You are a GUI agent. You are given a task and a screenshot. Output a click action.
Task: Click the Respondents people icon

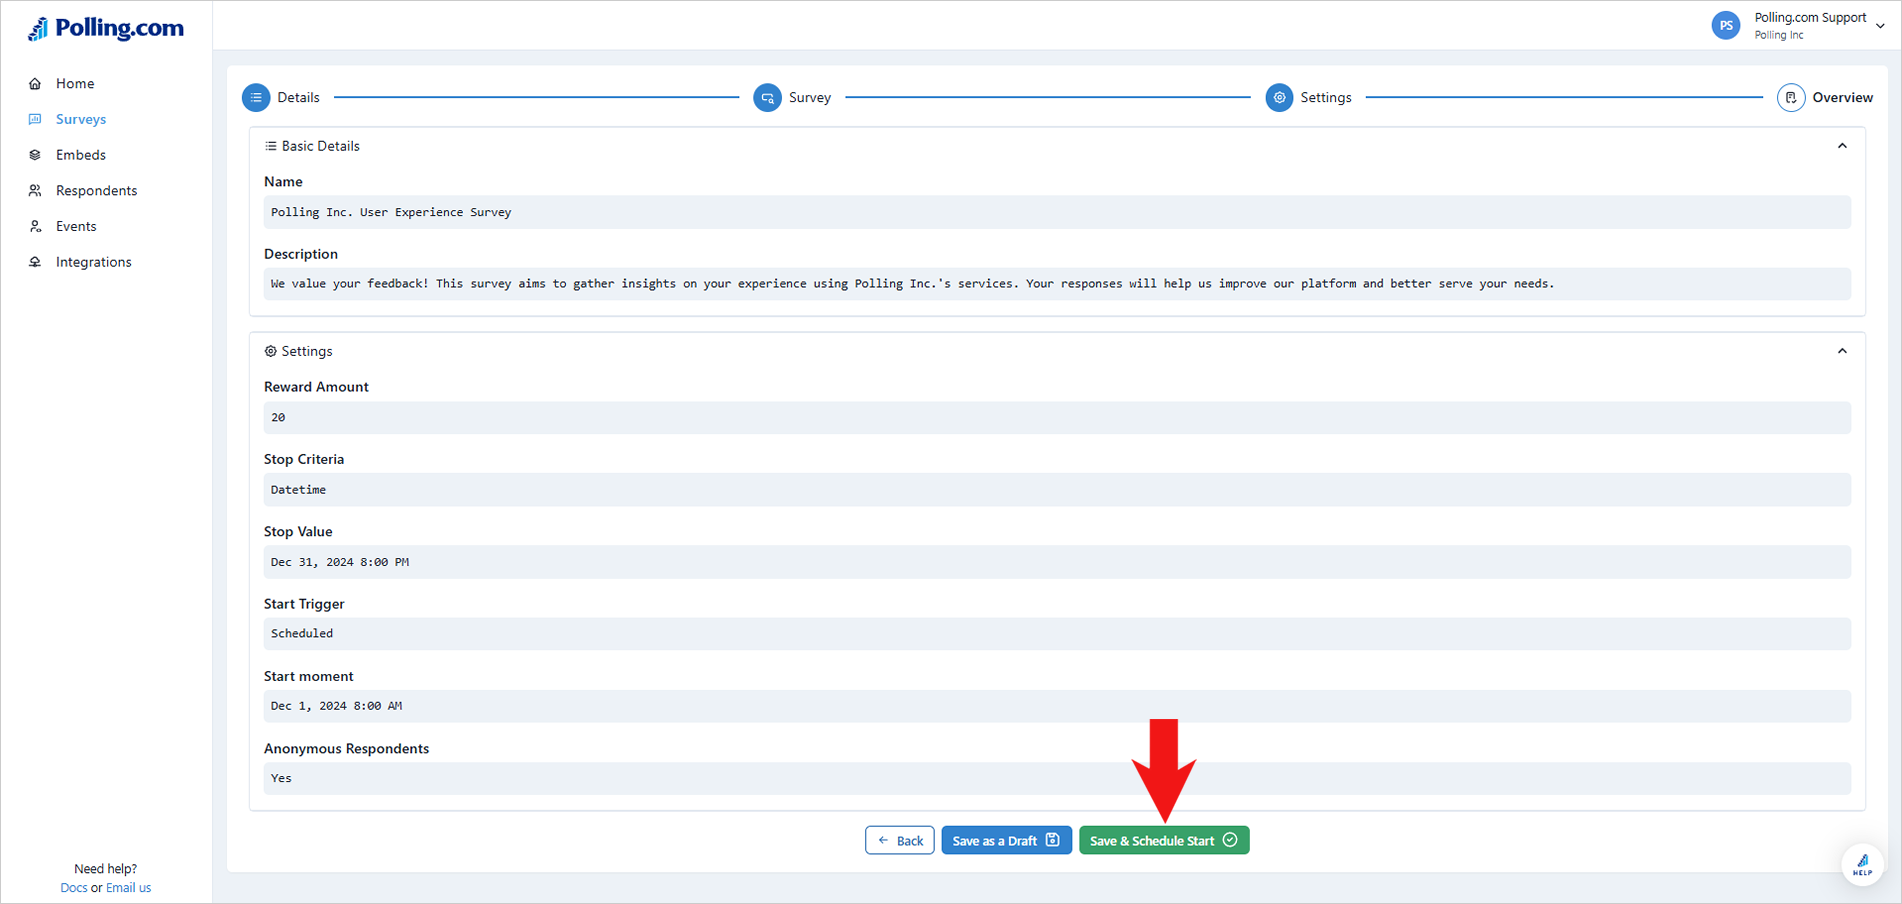coord(35,190)
